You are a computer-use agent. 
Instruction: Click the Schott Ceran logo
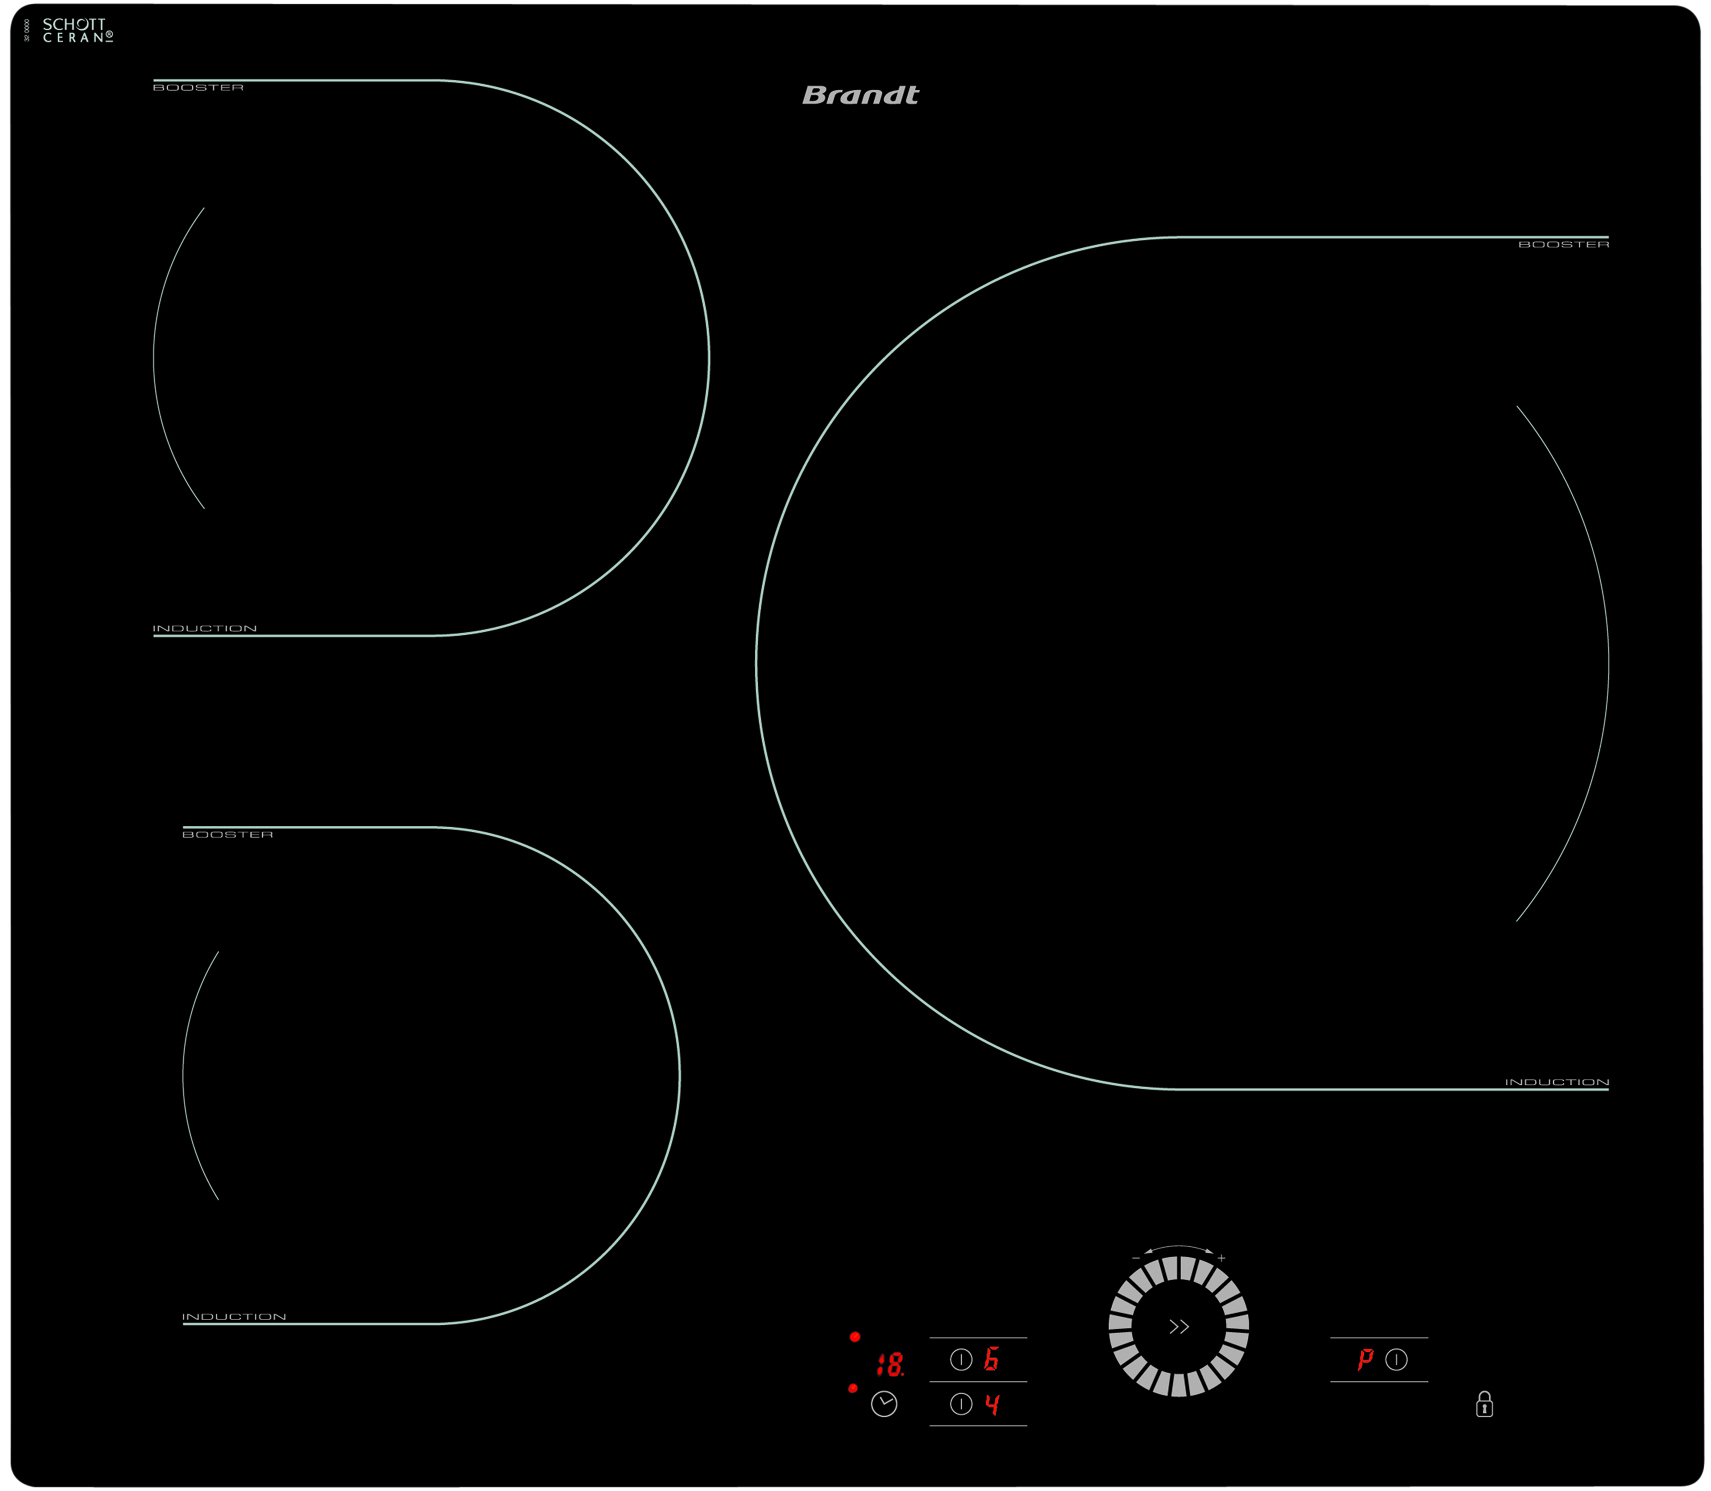pos(76,30)
